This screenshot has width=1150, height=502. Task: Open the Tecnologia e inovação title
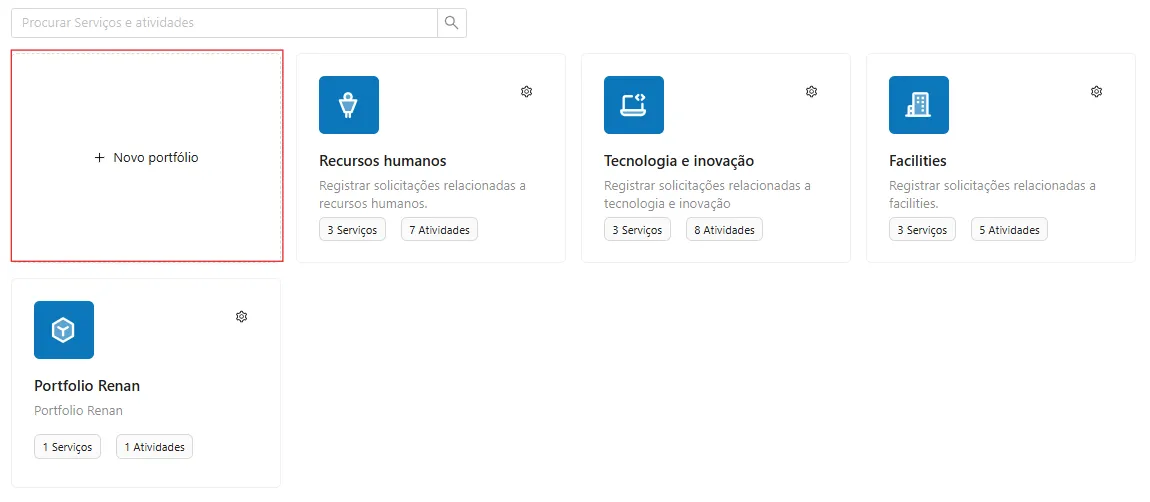coord(679,161)
